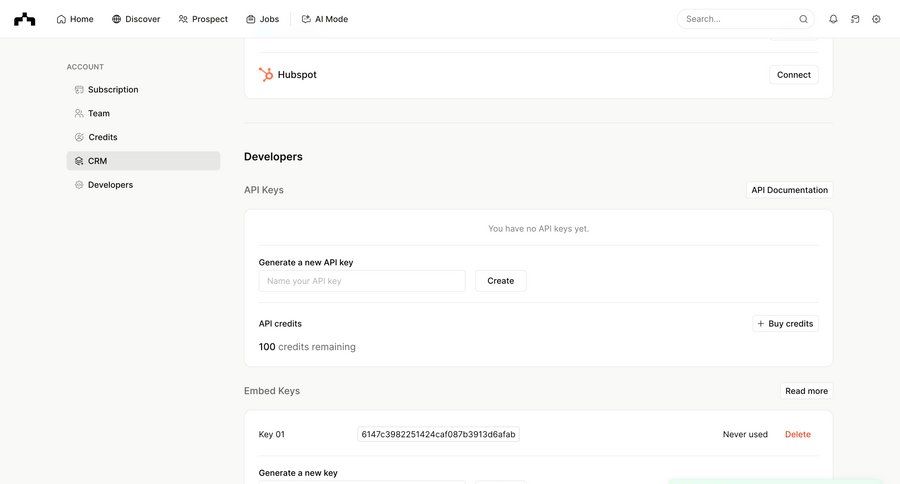Click the Buy credits button
Screen dimensions: 900x484
[x=785, y=324]
